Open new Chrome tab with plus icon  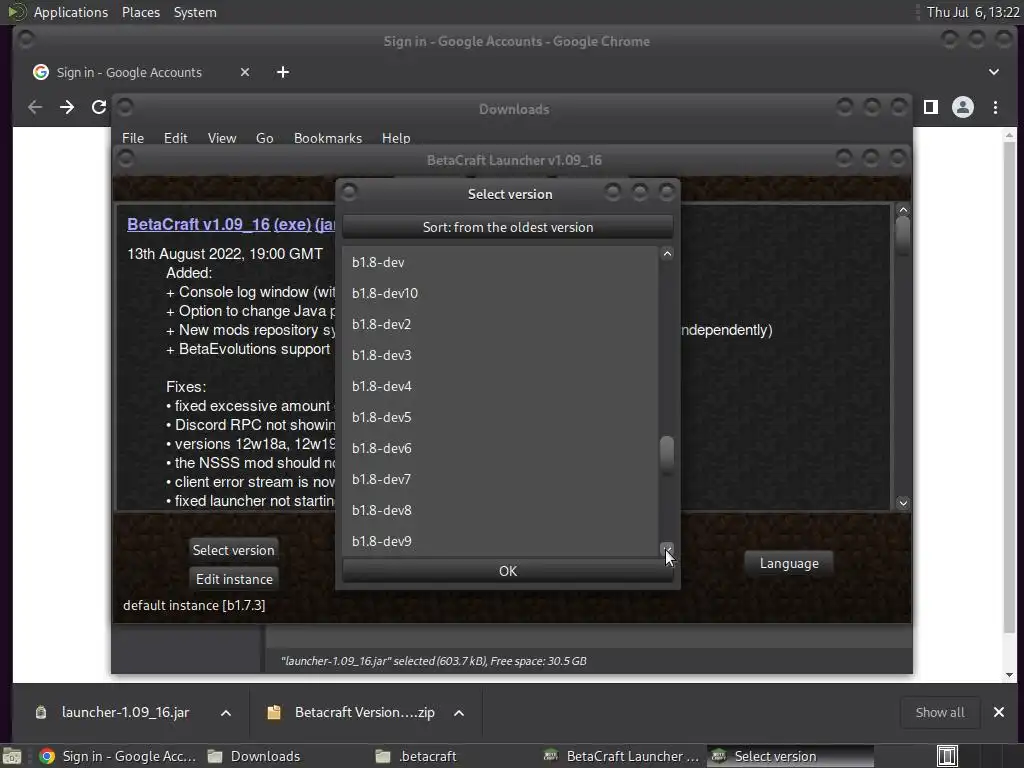283,72
